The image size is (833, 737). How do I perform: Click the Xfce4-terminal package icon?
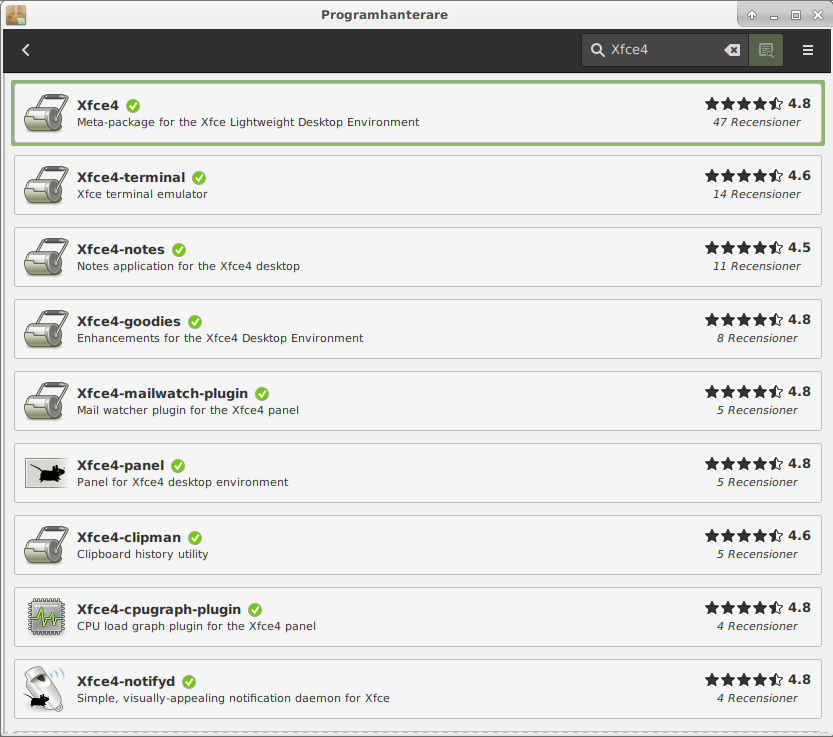pyautogui.click(x=46, y=185)
